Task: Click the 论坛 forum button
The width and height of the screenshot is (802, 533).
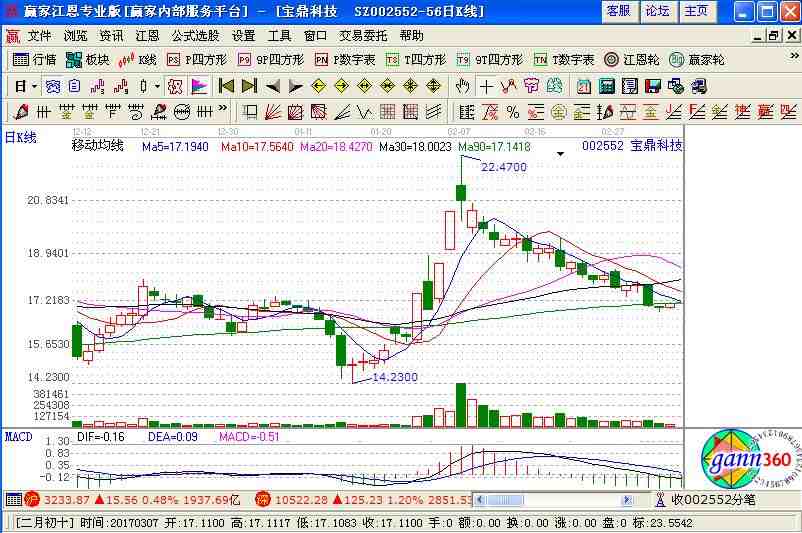Action: (x=658, y=11)
